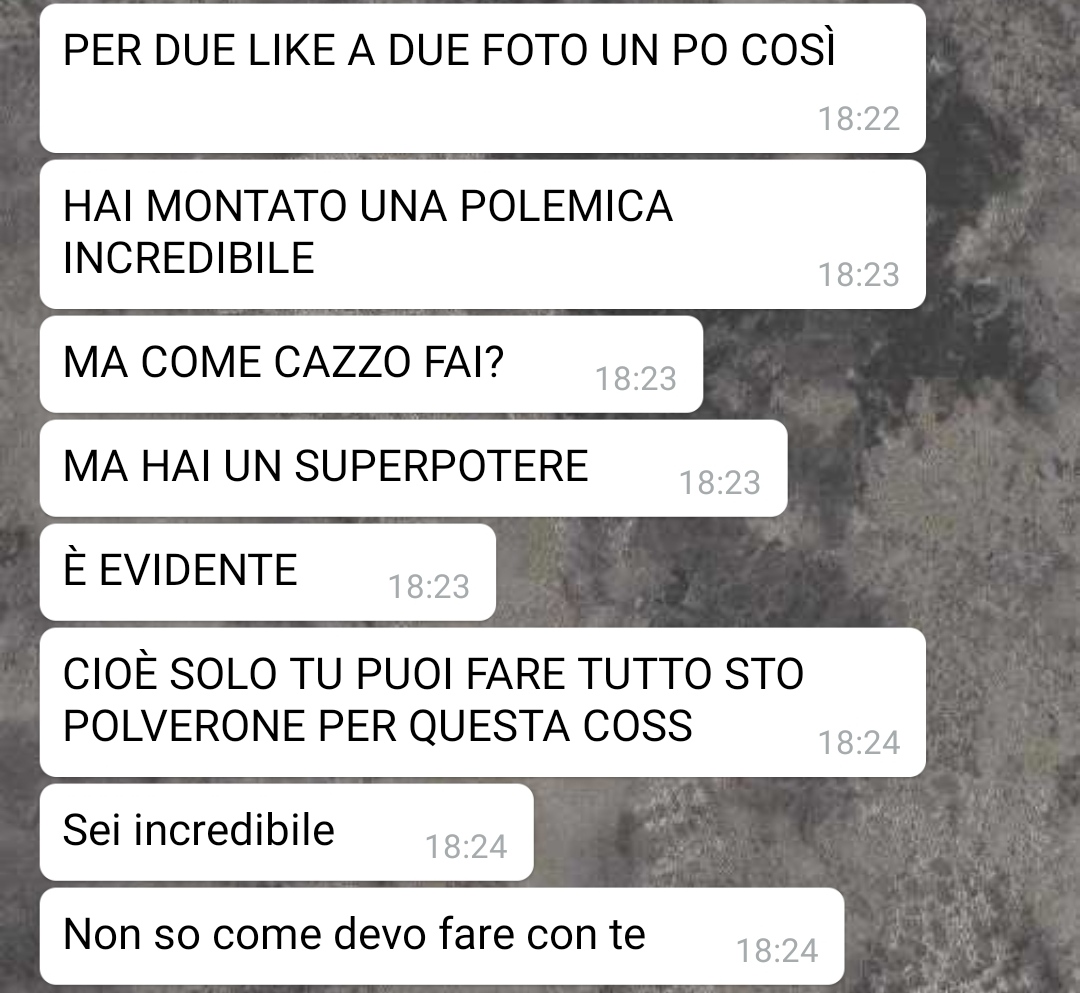
Task: Click the timestamp on the POLEMICA INCREDIBILE message
Action: coord(859,275)
